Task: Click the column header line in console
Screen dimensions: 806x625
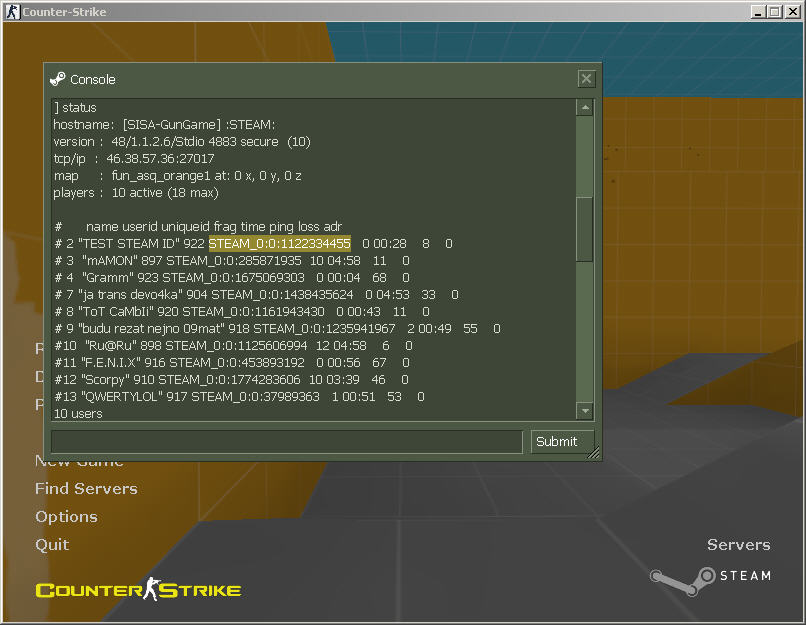Action: tap(198, 227)
